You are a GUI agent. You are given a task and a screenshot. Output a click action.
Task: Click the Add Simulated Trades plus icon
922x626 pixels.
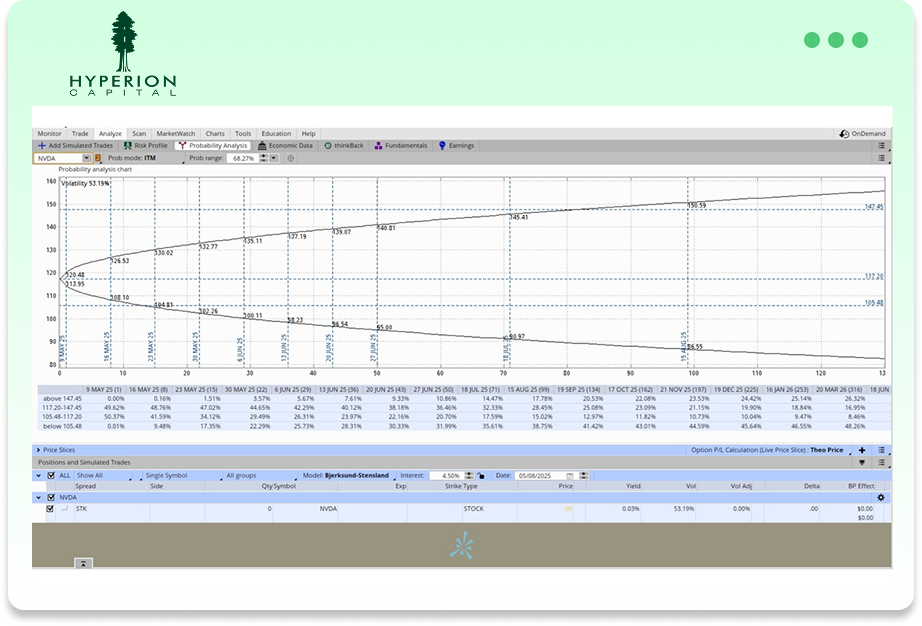41,146
